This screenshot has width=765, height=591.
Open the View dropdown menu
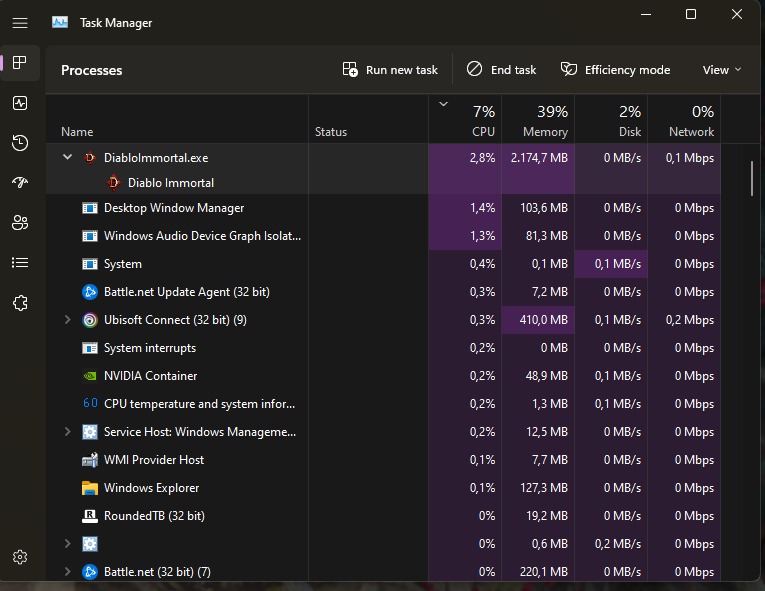pos(721,70)
